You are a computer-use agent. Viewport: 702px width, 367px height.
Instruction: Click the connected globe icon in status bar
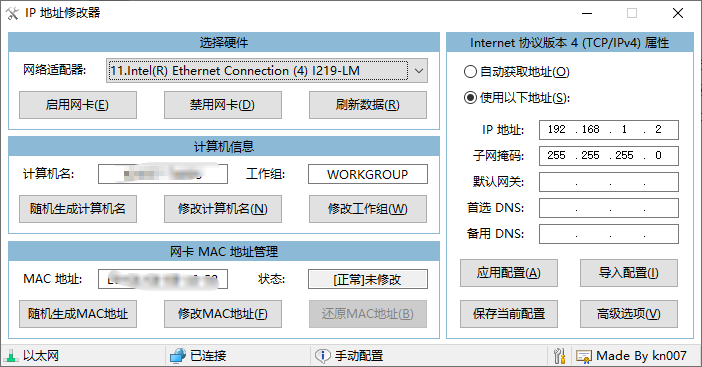177,356
